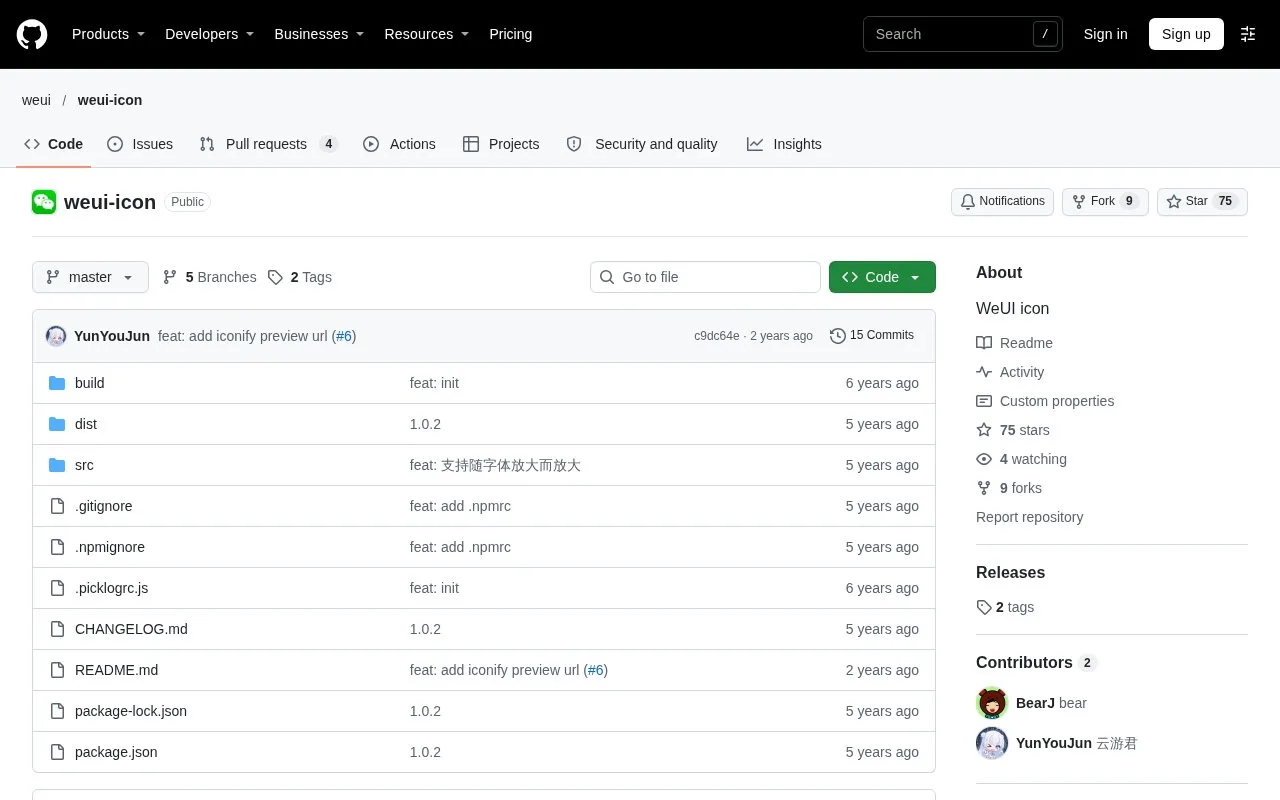Screen dimensions: 1280x800
Task: Switch to the Actions tab
Action: (x=399, y=144)
